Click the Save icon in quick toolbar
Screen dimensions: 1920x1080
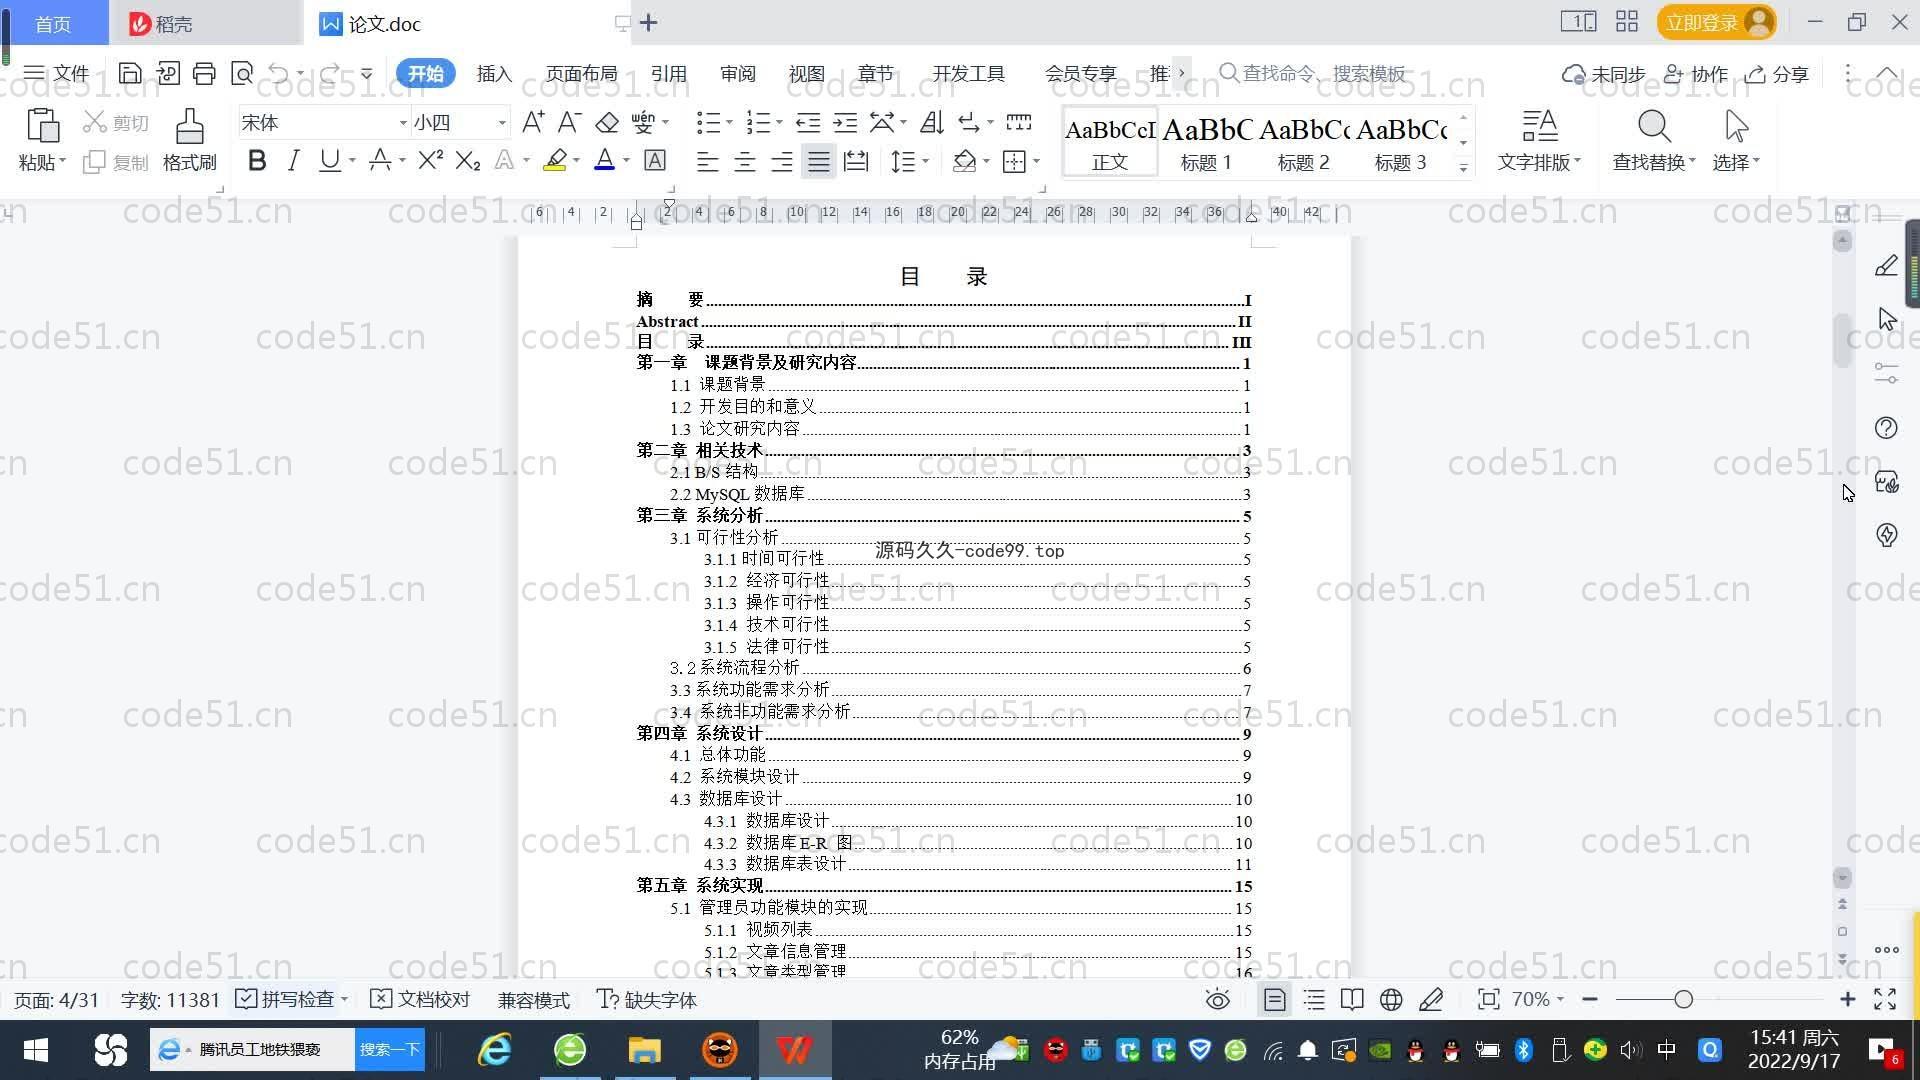click(x=130, y=73)
